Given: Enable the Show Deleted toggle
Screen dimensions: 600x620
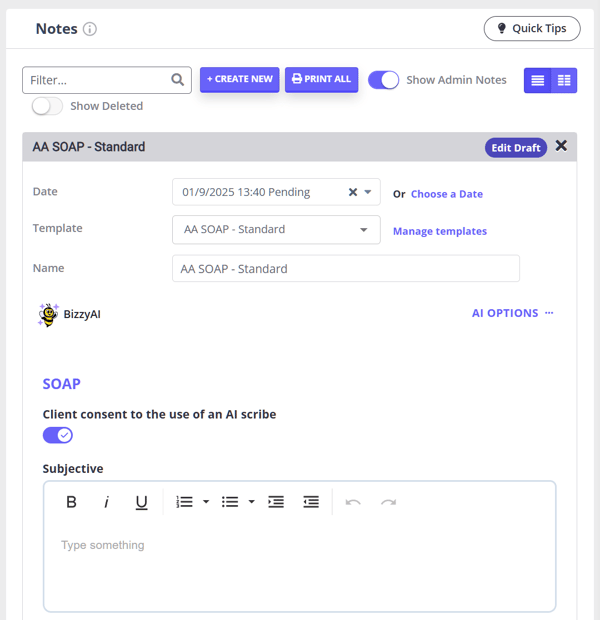Looking at the screenshot, I should 47,106.
